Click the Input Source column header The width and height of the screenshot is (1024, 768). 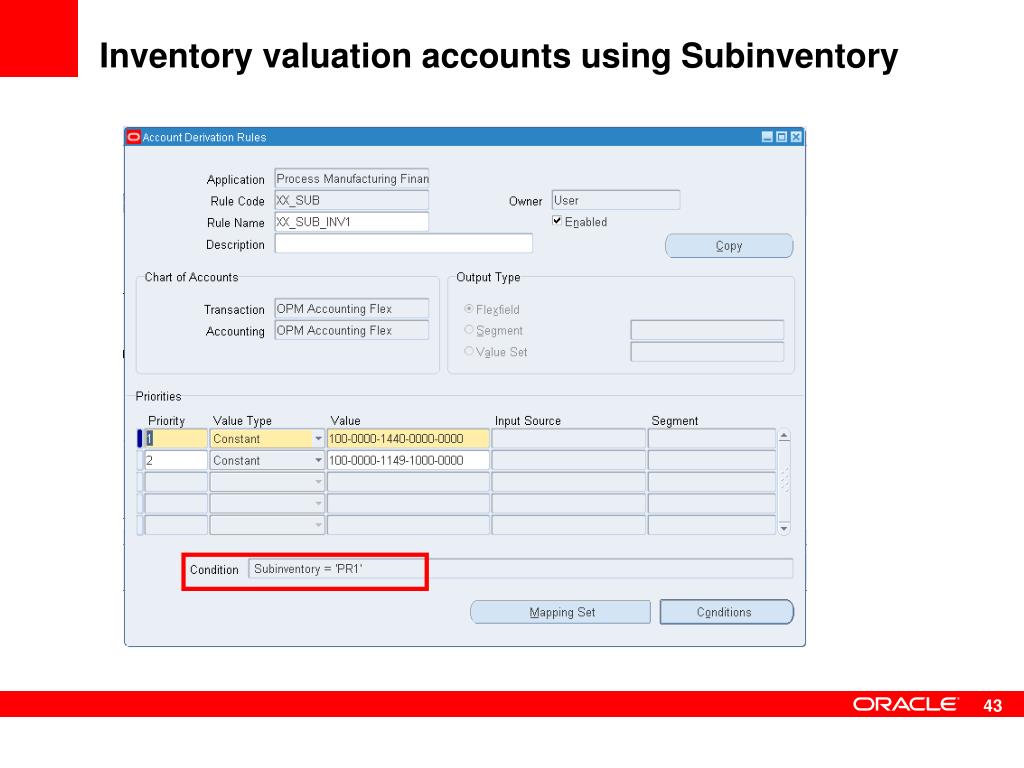[528, 421]
